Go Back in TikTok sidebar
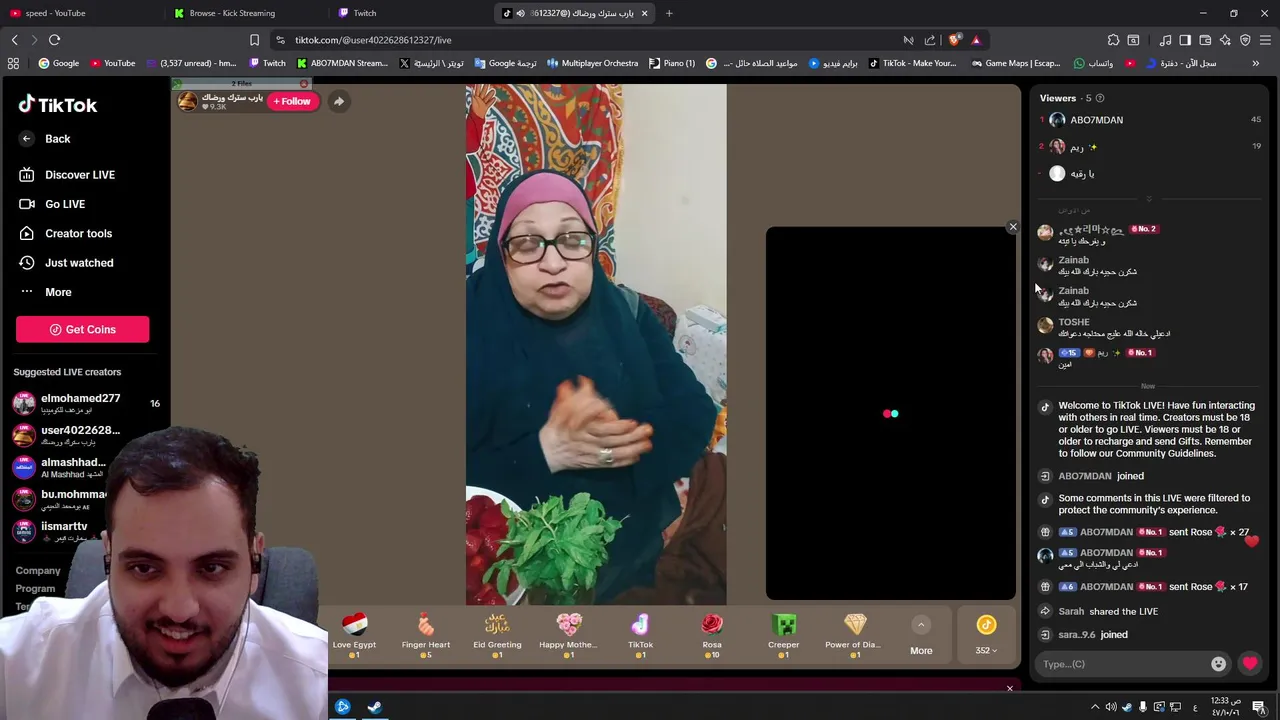 [x=44, y=139]
